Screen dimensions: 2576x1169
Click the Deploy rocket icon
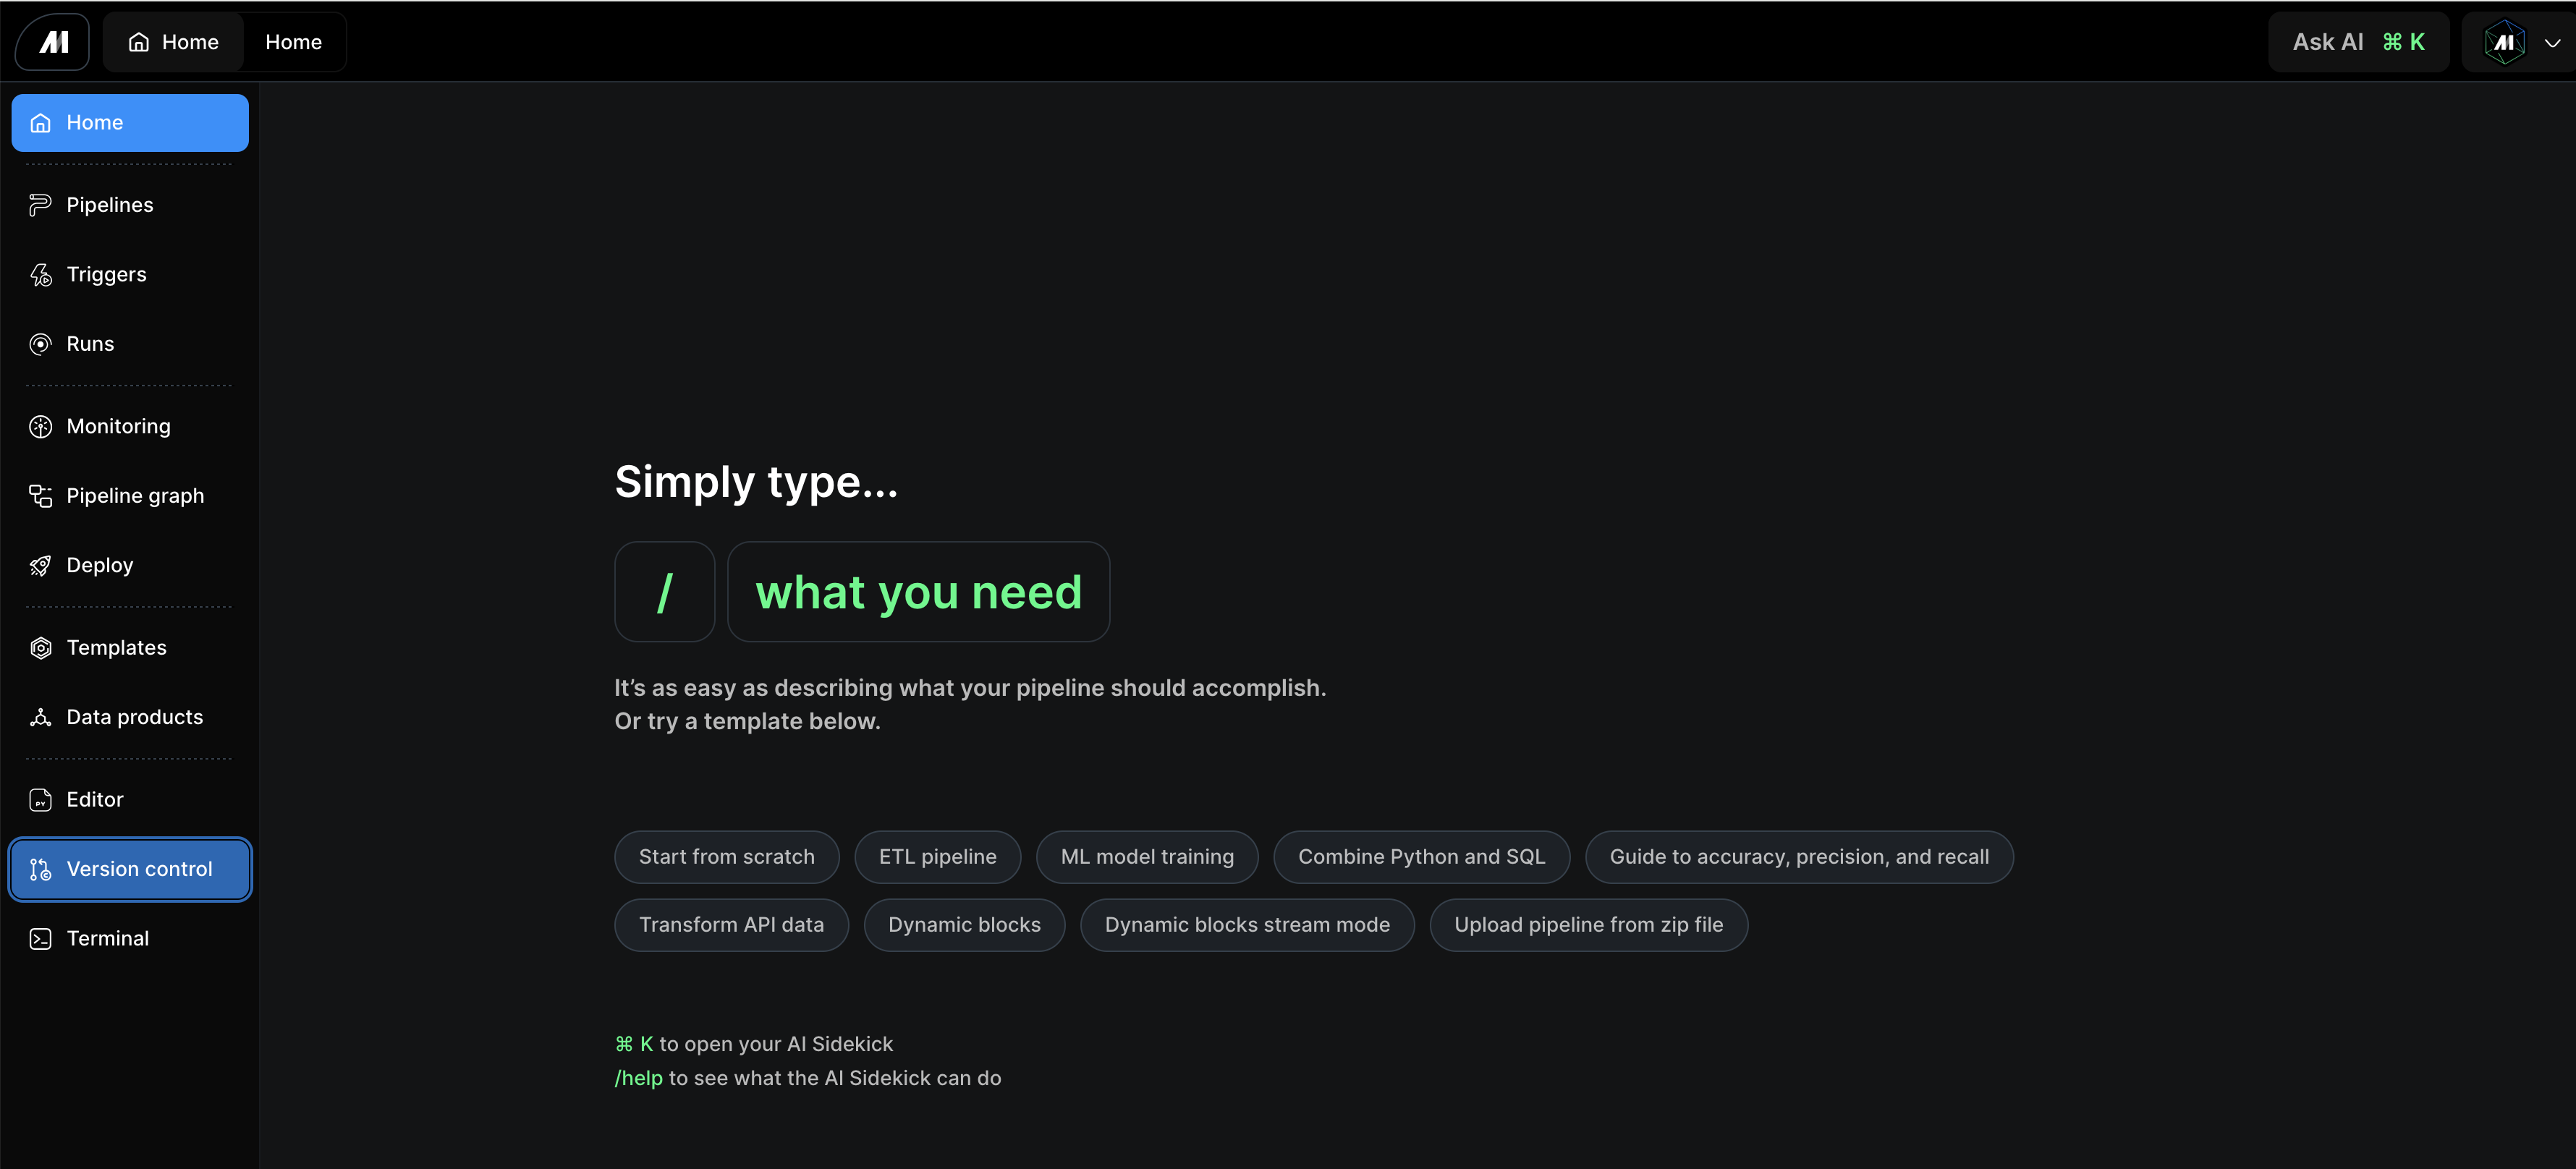(x=40, y=566)
